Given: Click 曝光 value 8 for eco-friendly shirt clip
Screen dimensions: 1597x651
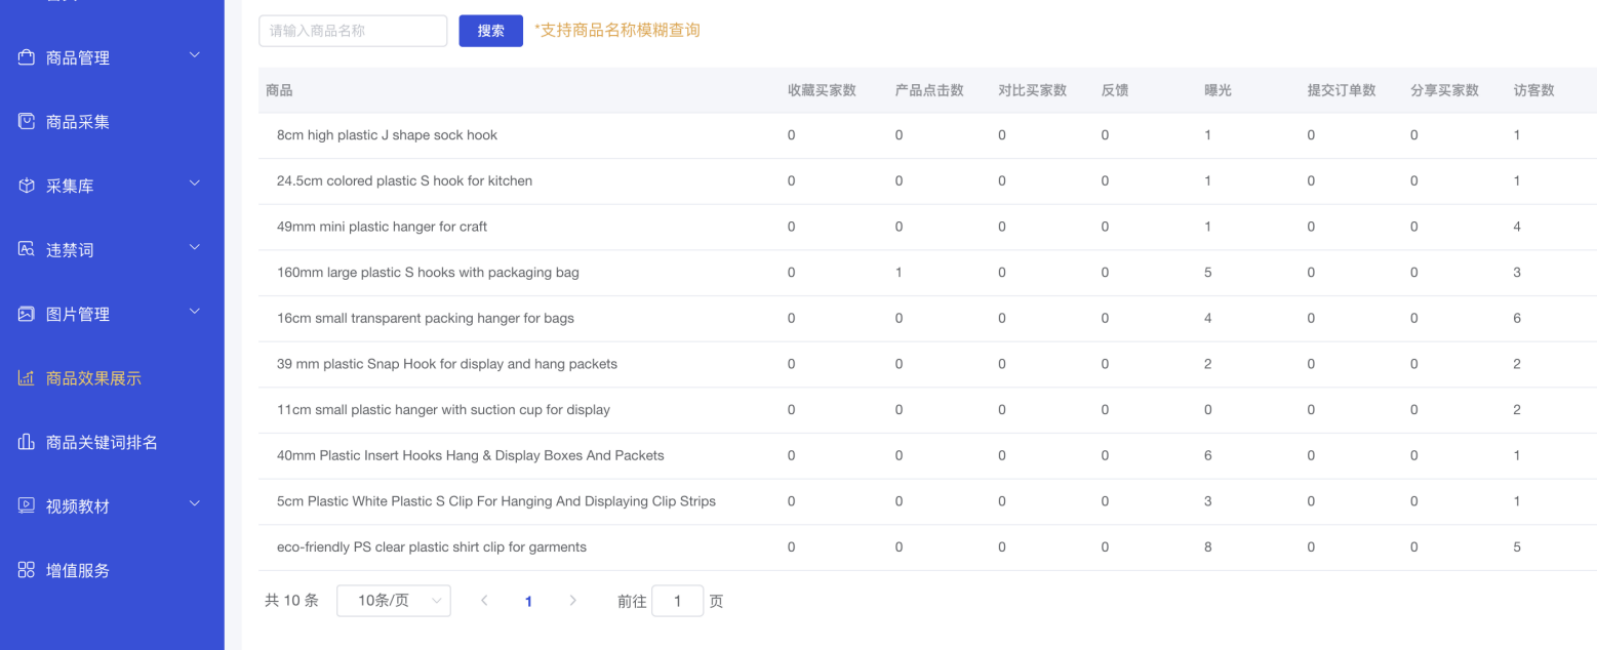Looking at the screenshot, I should 1208,547.
